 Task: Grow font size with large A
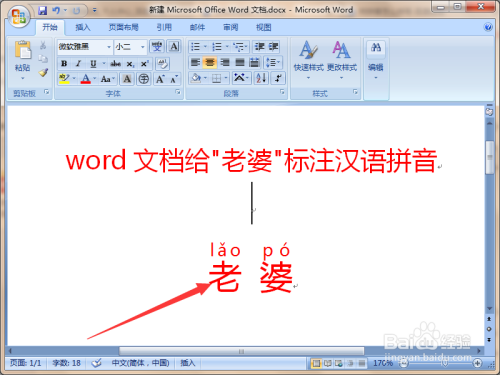[x=160, y=79]
